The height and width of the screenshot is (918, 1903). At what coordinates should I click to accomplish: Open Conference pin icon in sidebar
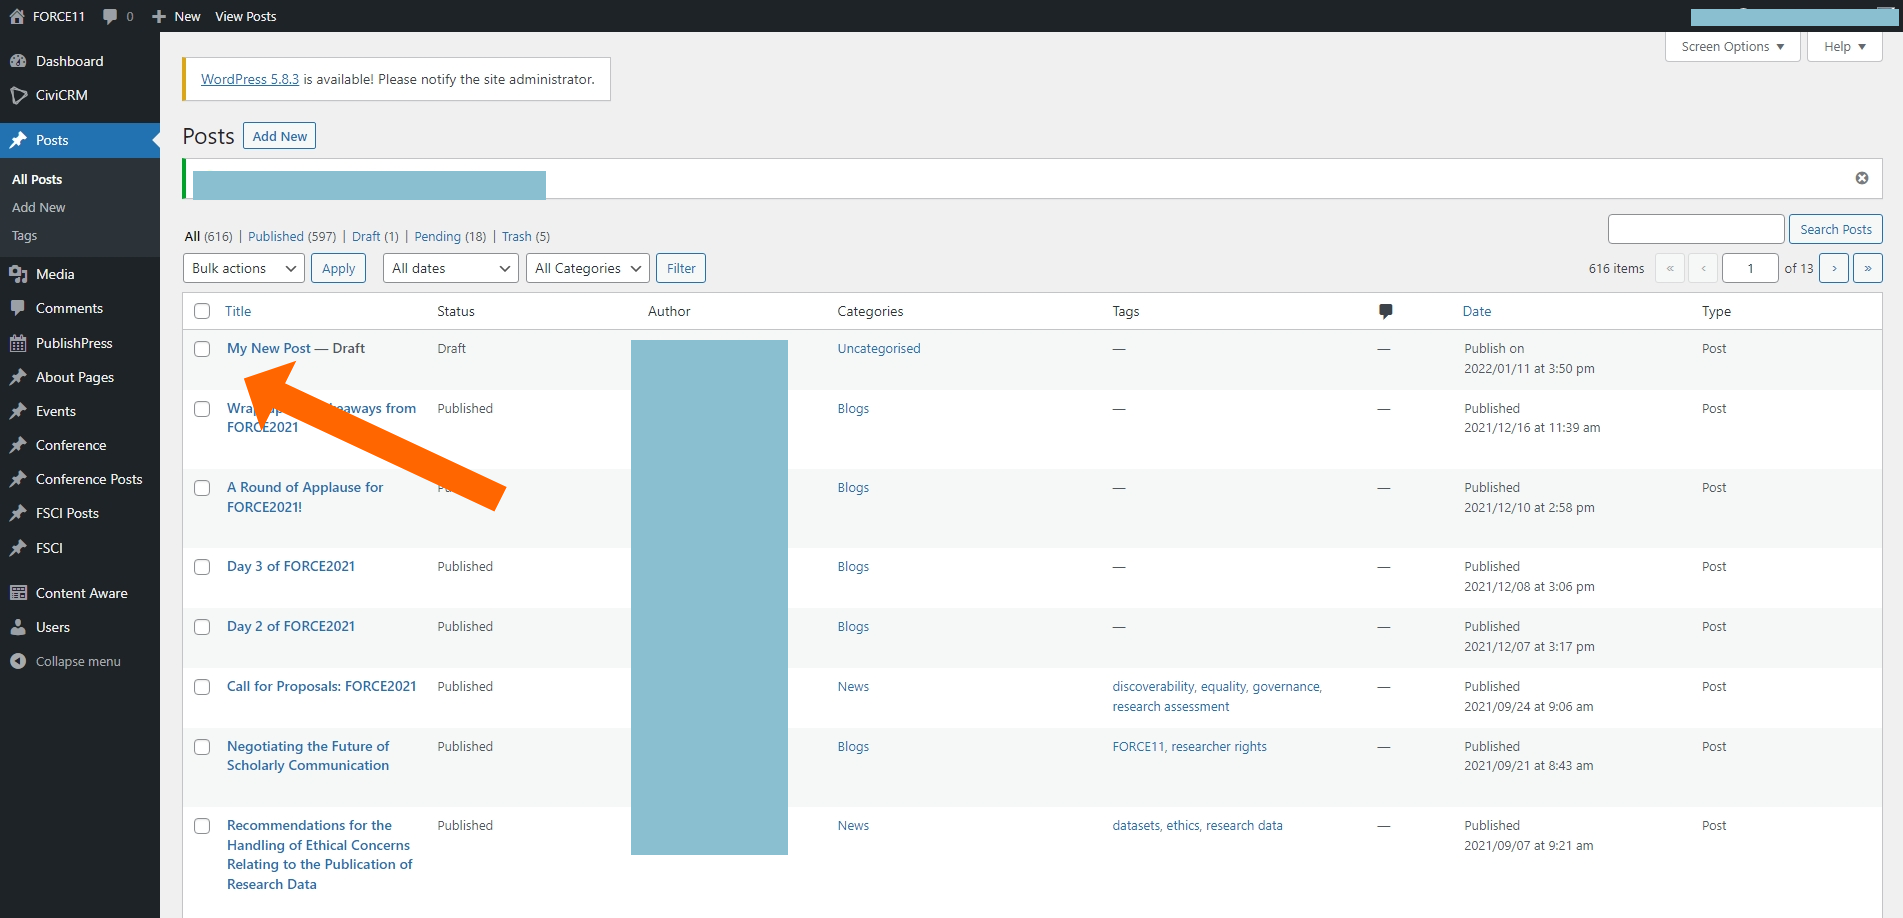tap(18, 445)
